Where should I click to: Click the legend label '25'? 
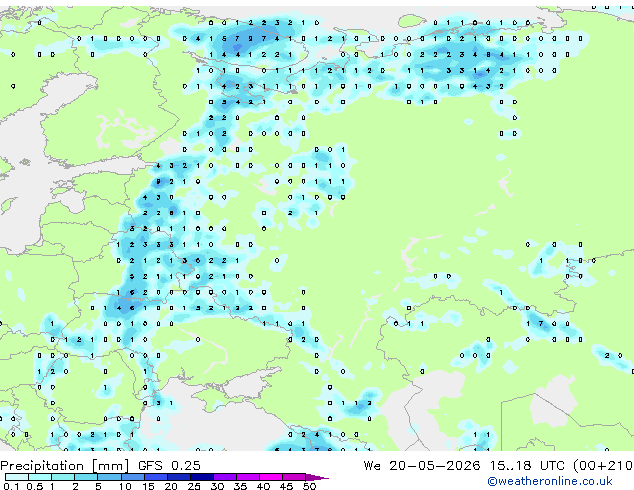(x=194, y=486)
